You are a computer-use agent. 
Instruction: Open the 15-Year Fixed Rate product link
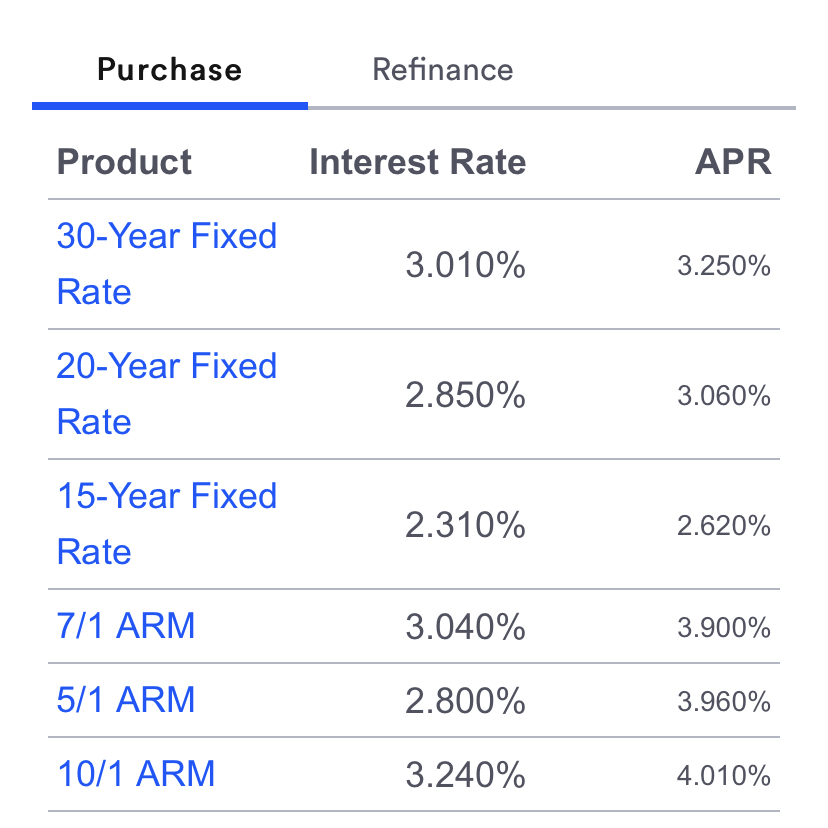167,523
